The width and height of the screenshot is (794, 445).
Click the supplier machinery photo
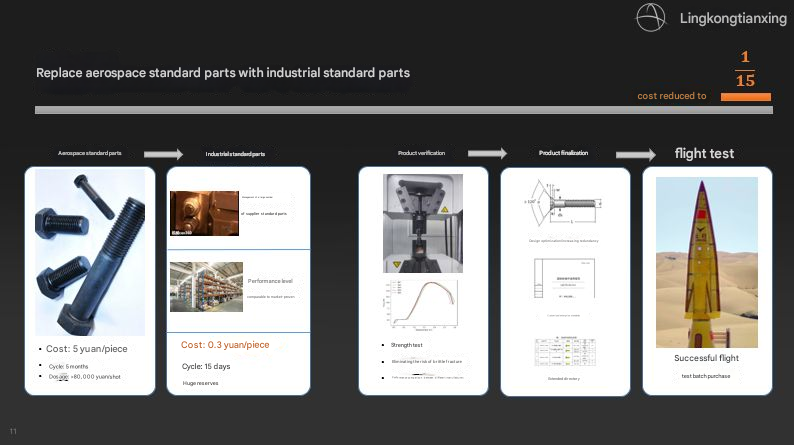pos(204,214)
